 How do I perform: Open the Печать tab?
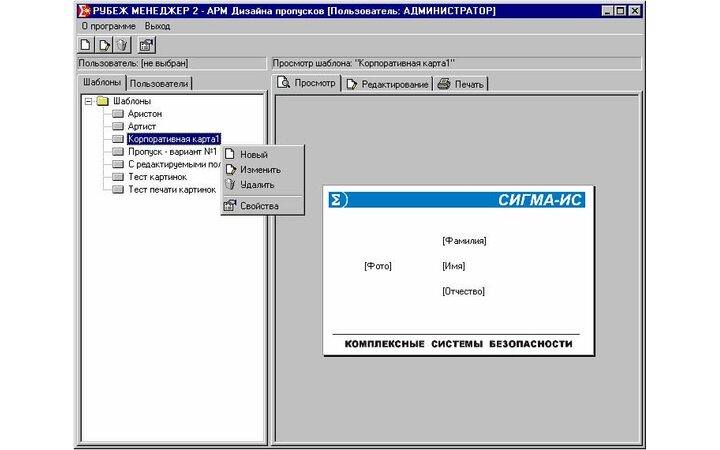461,84
